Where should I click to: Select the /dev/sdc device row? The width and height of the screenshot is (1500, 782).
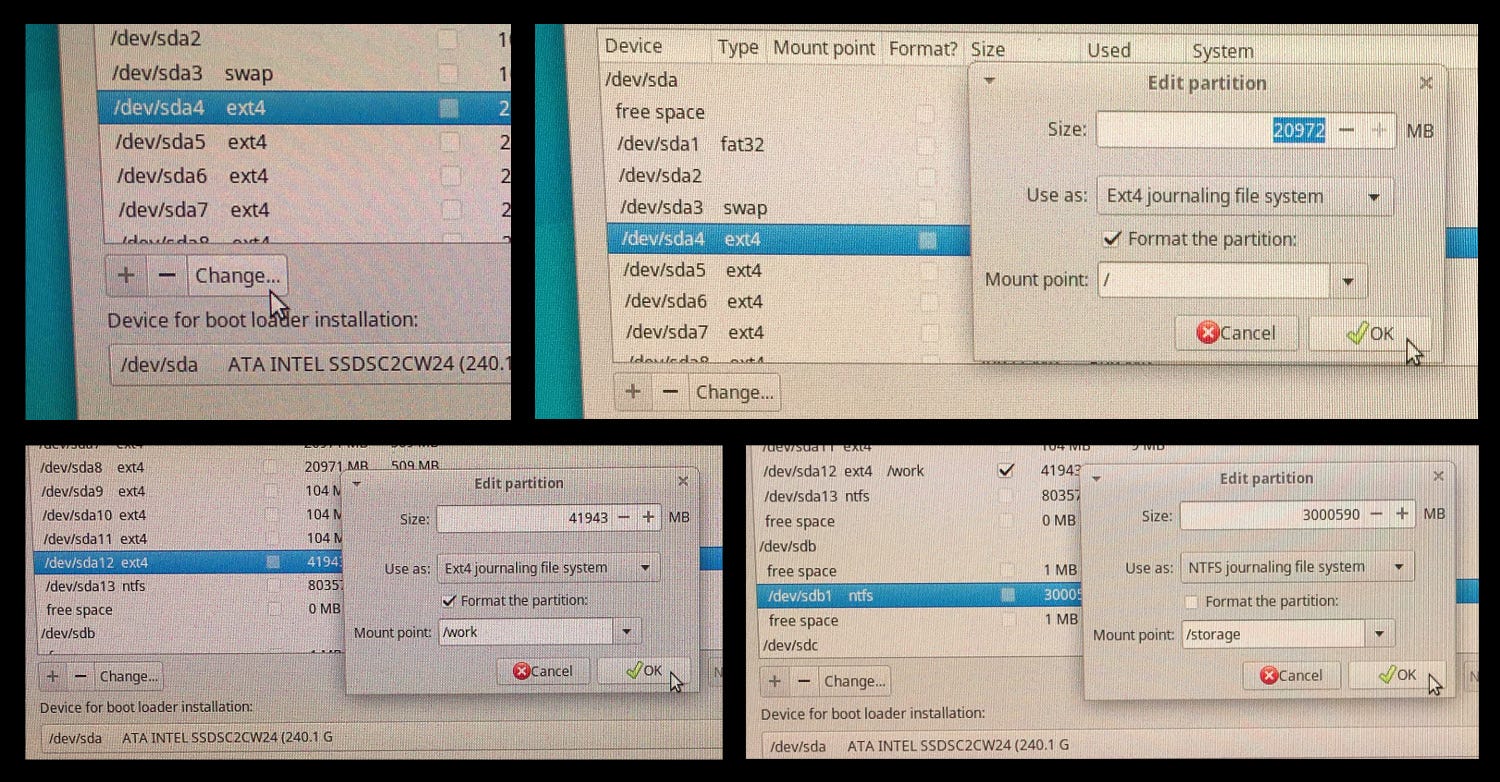click(x=919, y=645)
